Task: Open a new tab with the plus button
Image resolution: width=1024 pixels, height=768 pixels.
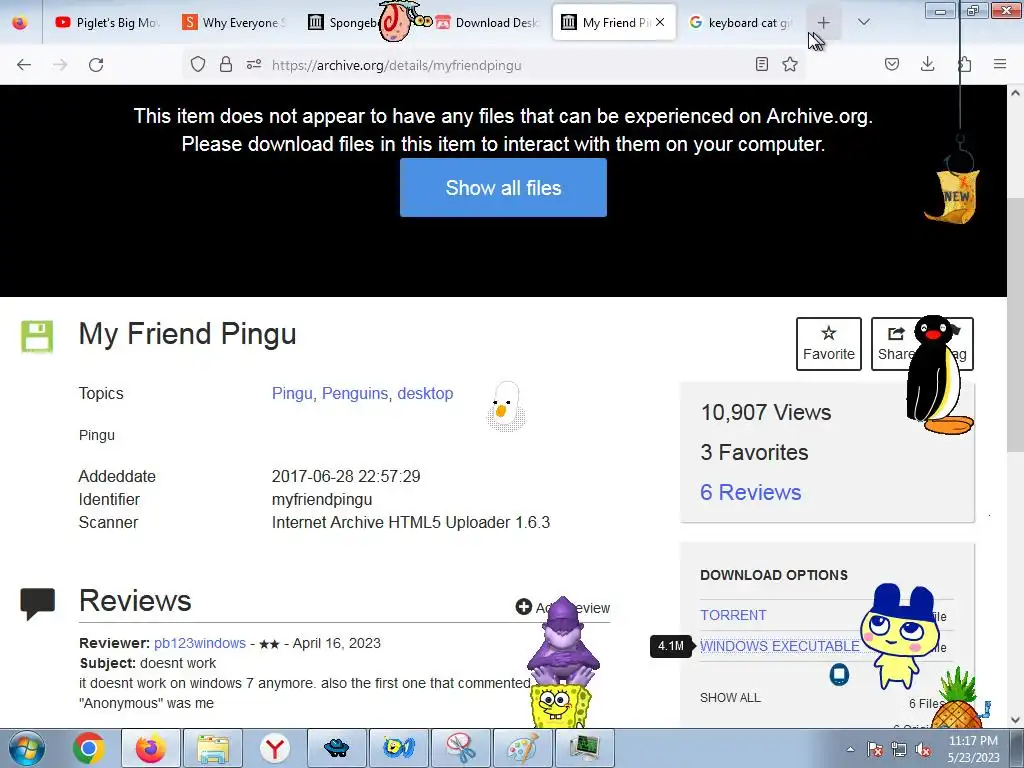Action: point(824,23)
